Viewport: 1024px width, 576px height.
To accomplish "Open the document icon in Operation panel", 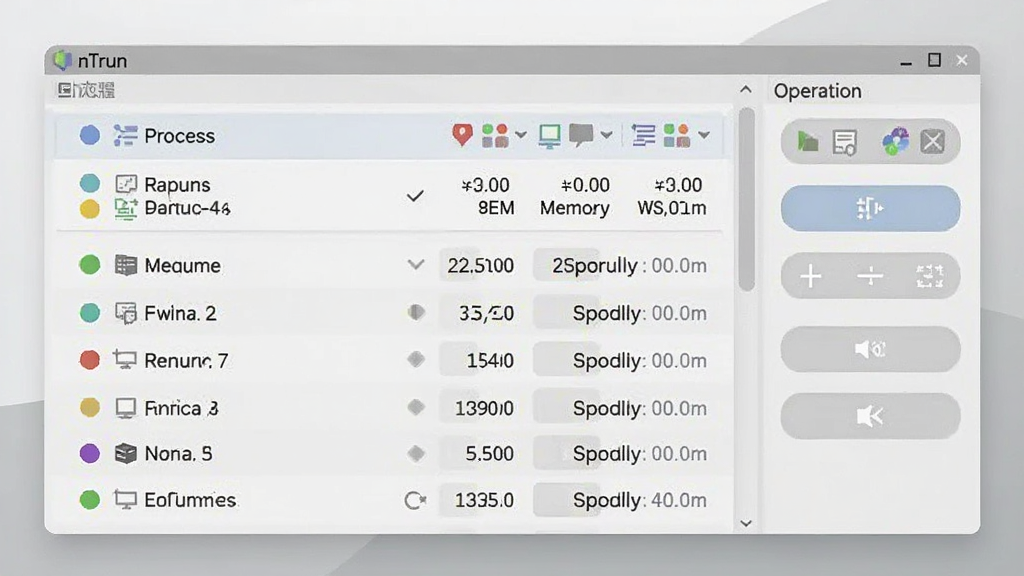I will pos(844,142).
